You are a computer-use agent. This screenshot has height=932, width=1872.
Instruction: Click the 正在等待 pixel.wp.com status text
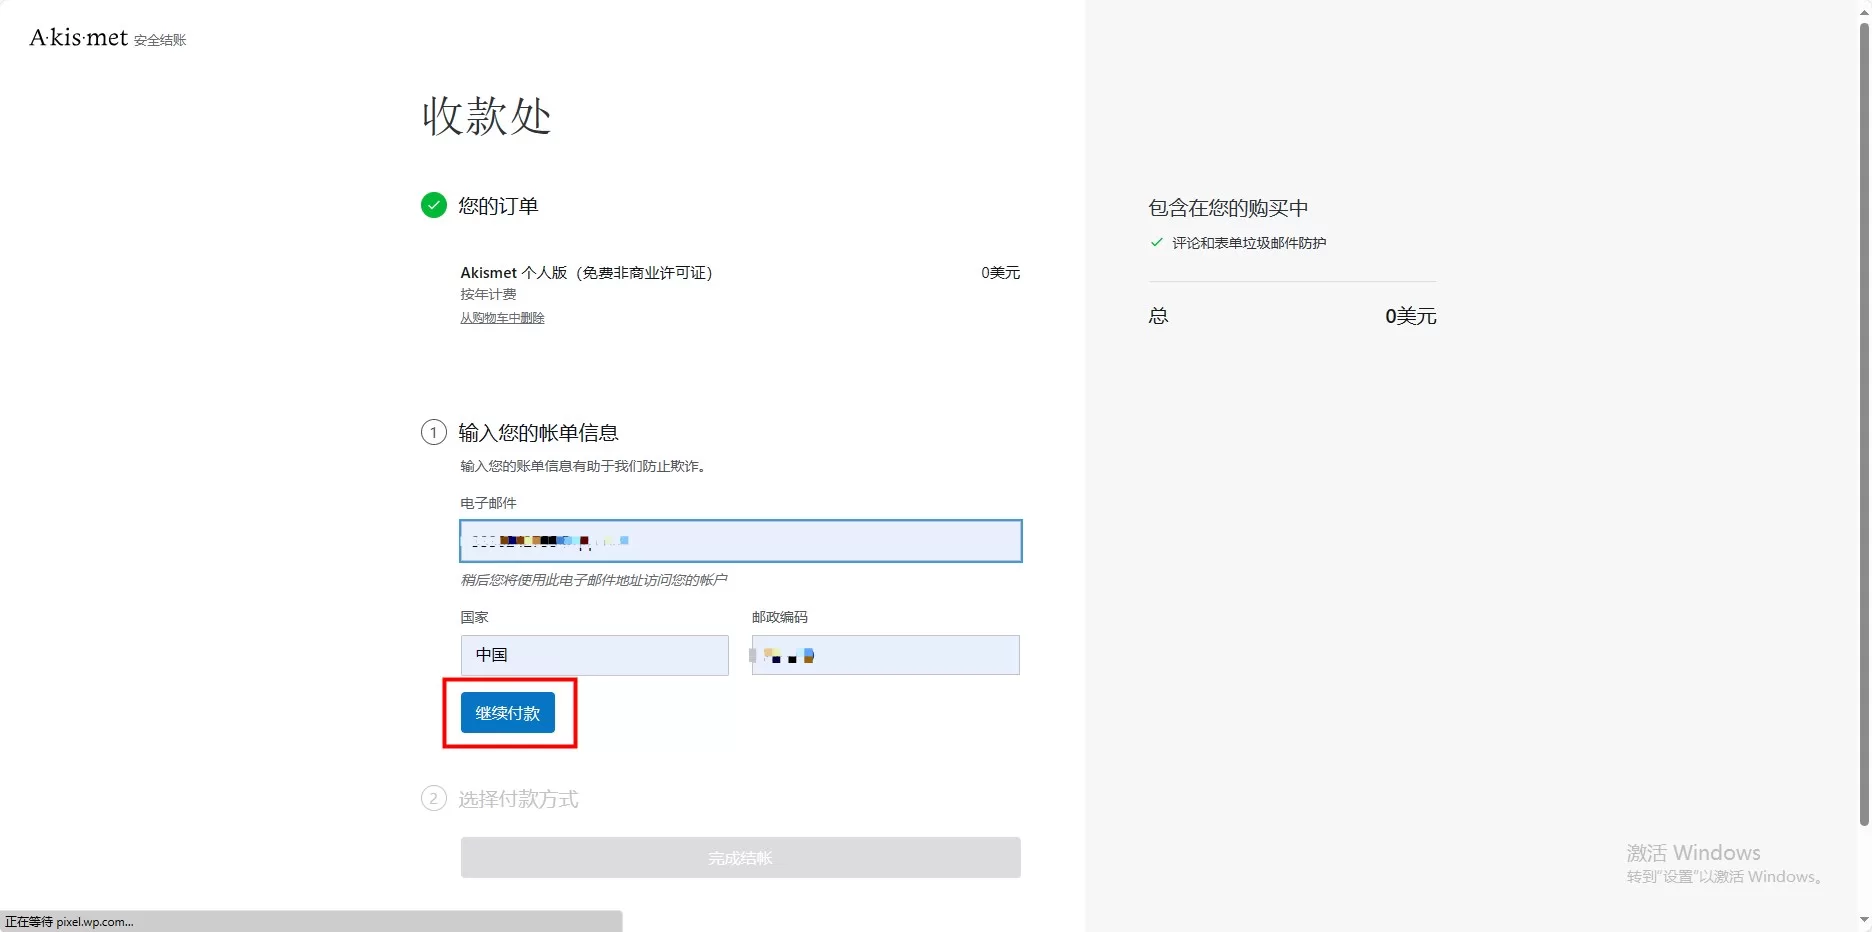click(x=69, y=922)
